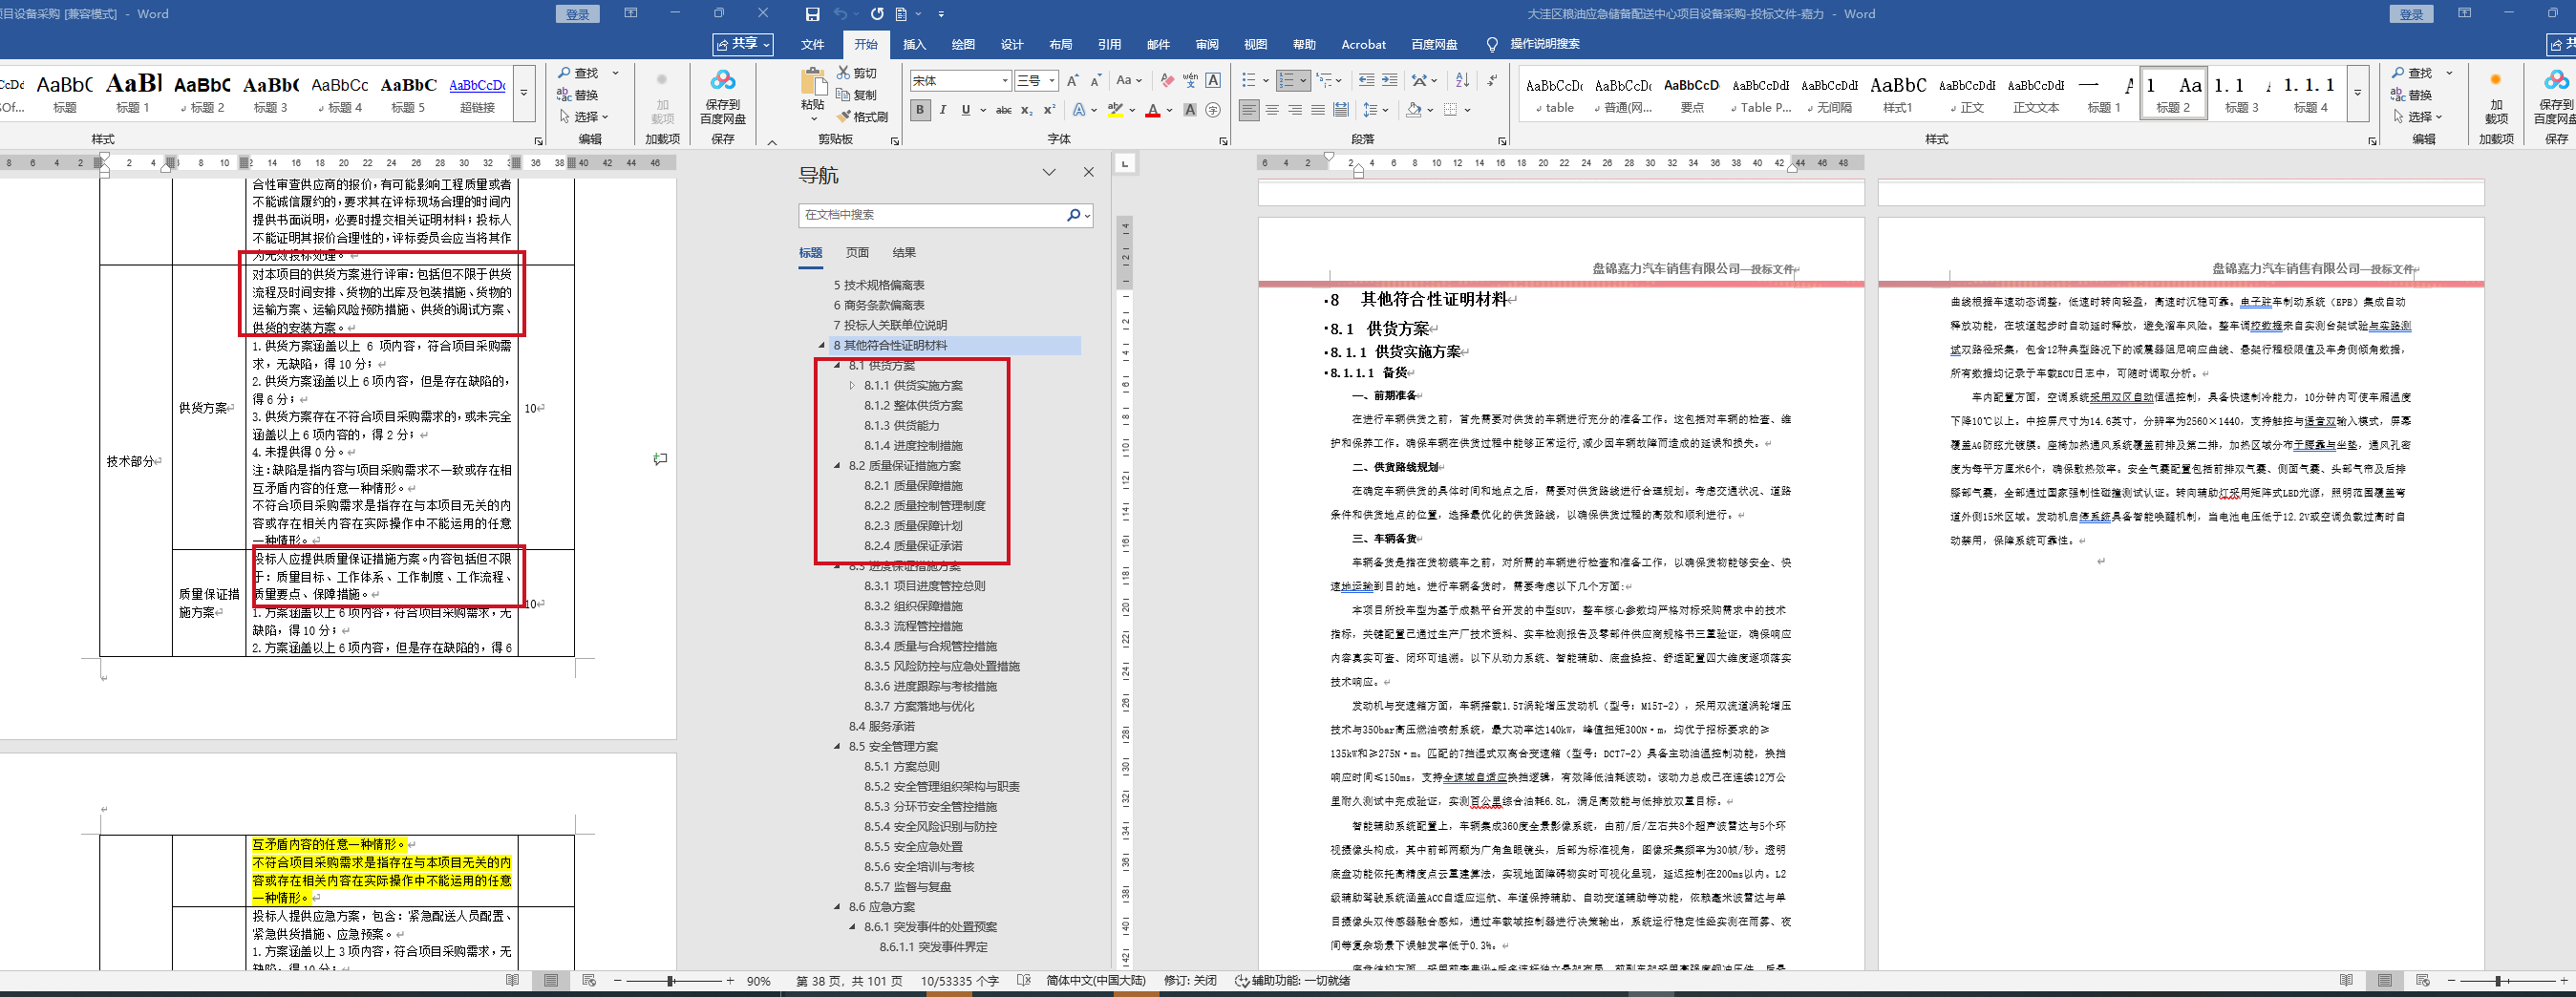Screen dimensions: 2576x997
Task: Click the 共享 share button
Action: coord(743,44)
